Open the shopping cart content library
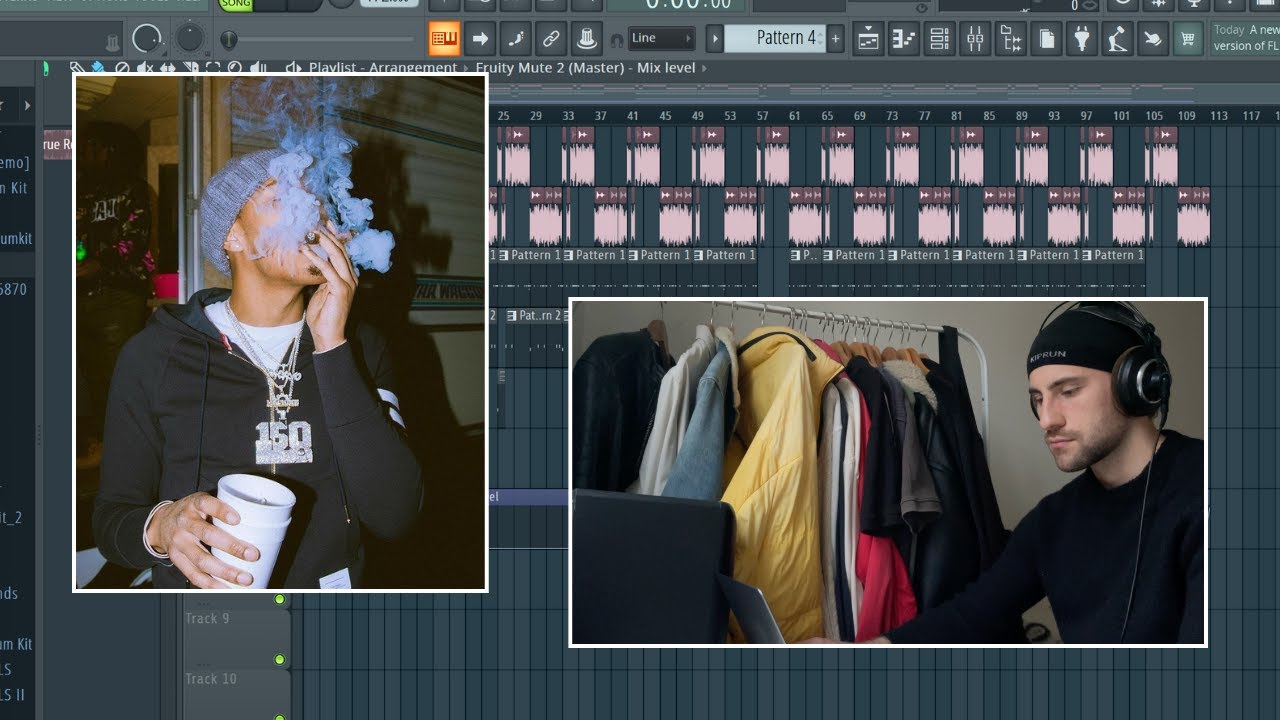 [1188, 39]
